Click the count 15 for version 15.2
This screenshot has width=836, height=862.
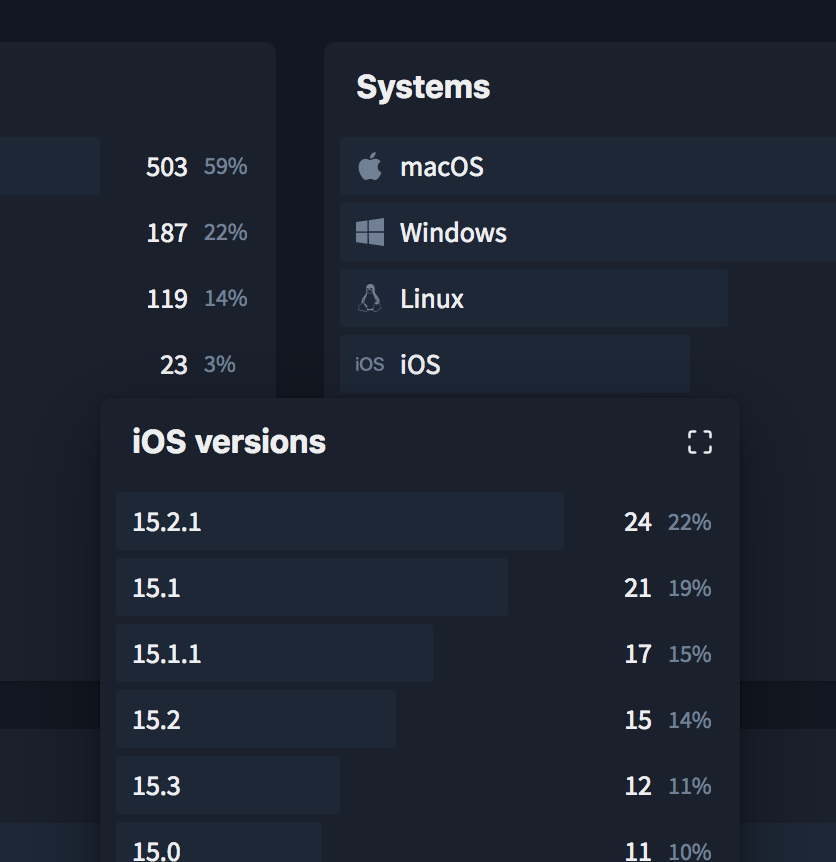coord(638,720)
